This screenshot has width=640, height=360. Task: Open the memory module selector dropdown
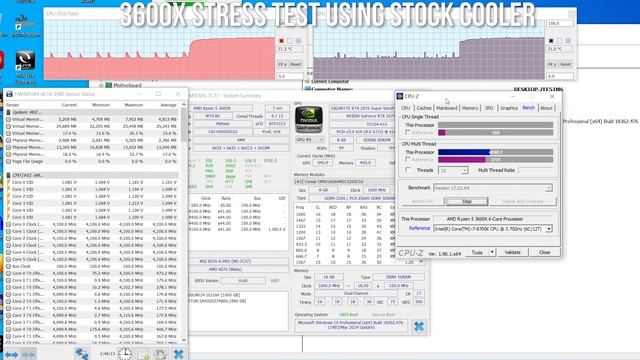tap(345, 181)
